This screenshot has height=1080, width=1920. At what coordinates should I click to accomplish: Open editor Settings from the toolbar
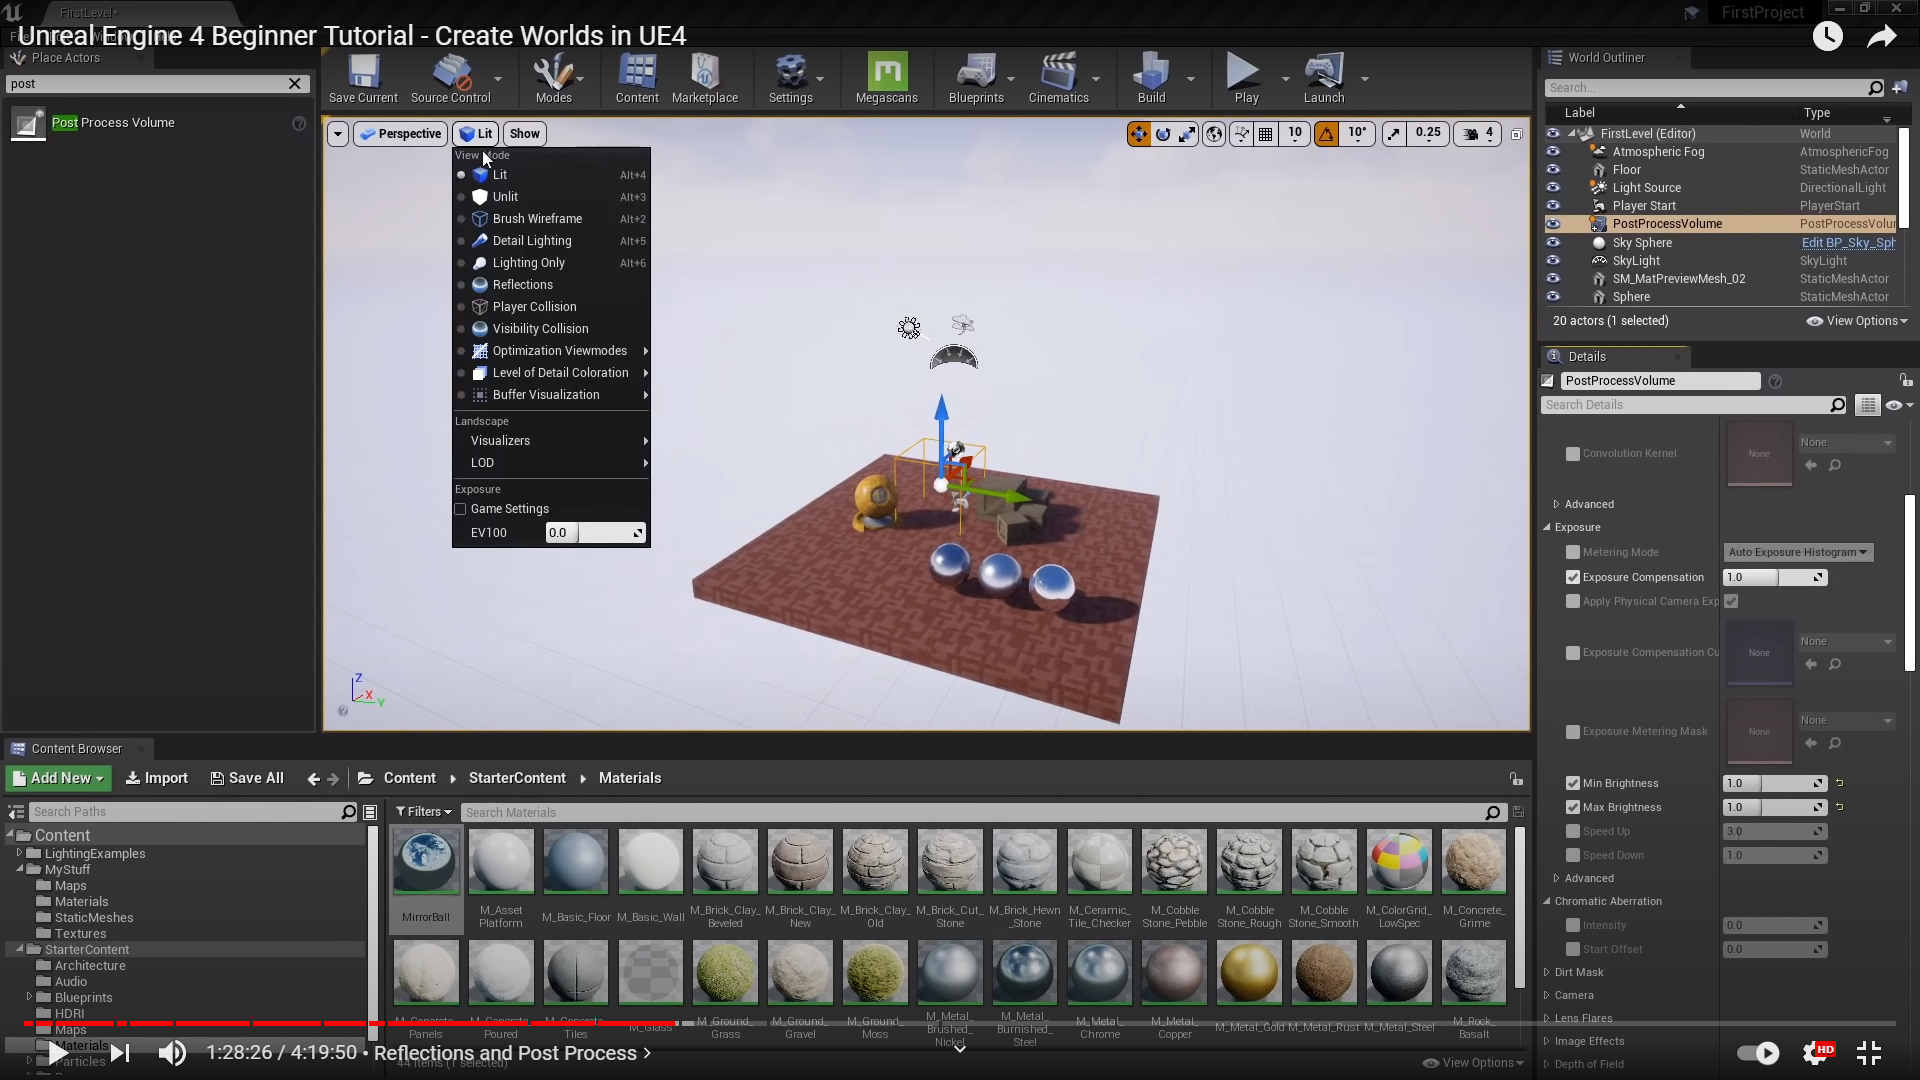click(790, 78)
